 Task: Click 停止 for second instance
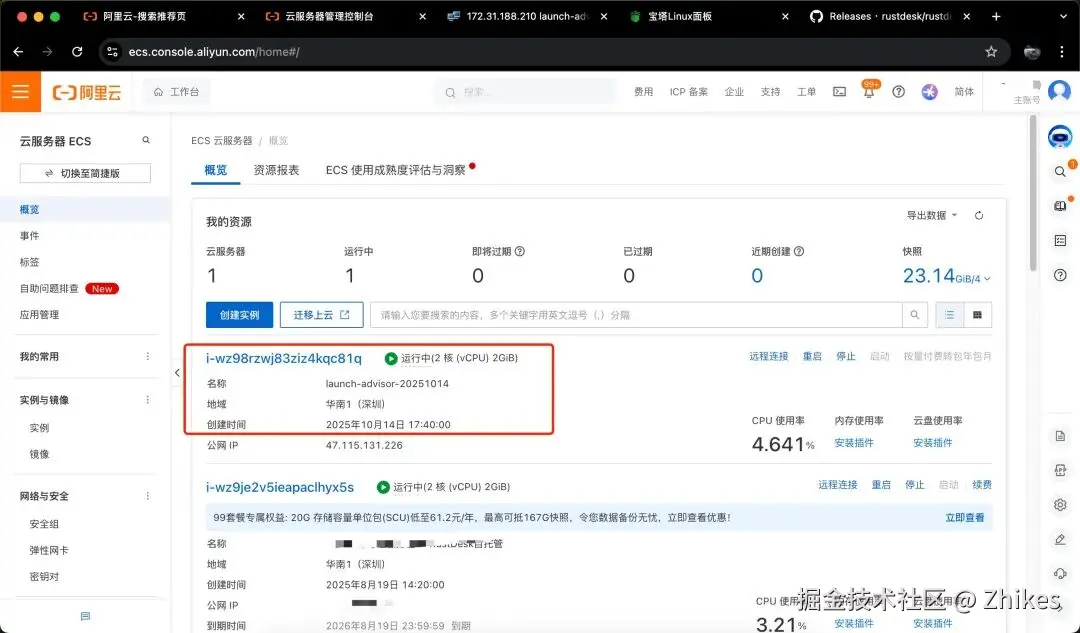(x=915, y=485)
